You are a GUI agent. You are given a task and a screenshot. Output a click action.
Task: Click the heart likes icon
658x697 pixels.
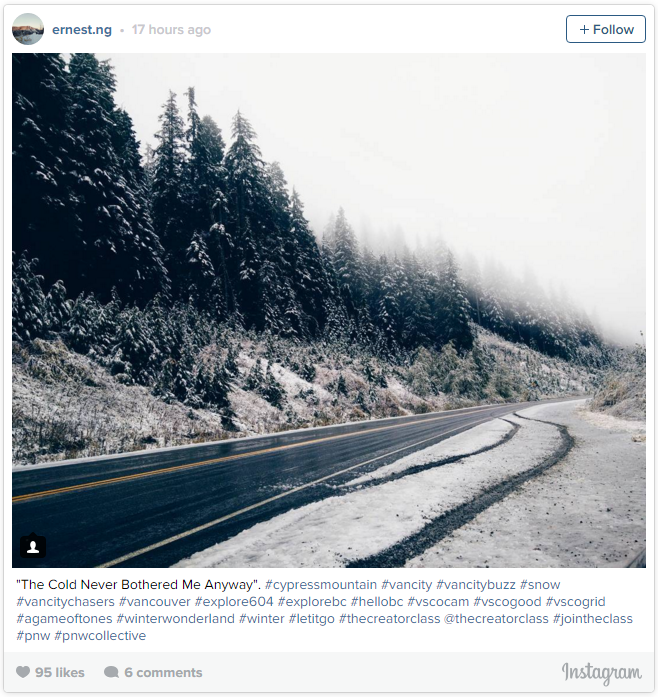23,672
